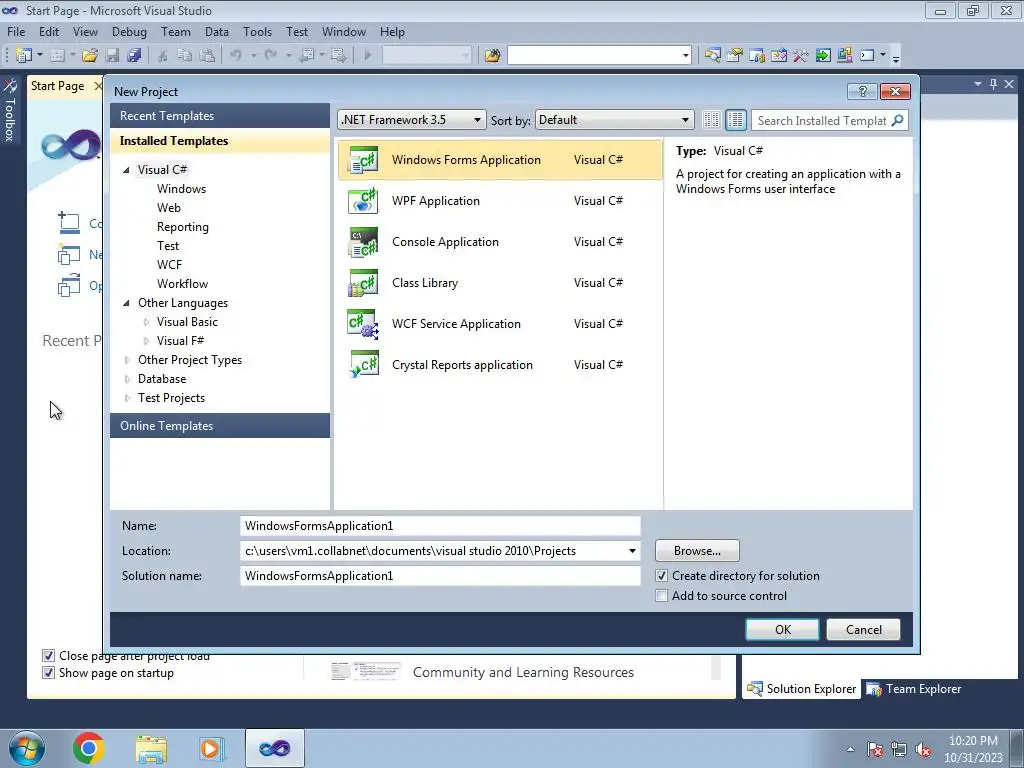Open the Tools menu

257,31
